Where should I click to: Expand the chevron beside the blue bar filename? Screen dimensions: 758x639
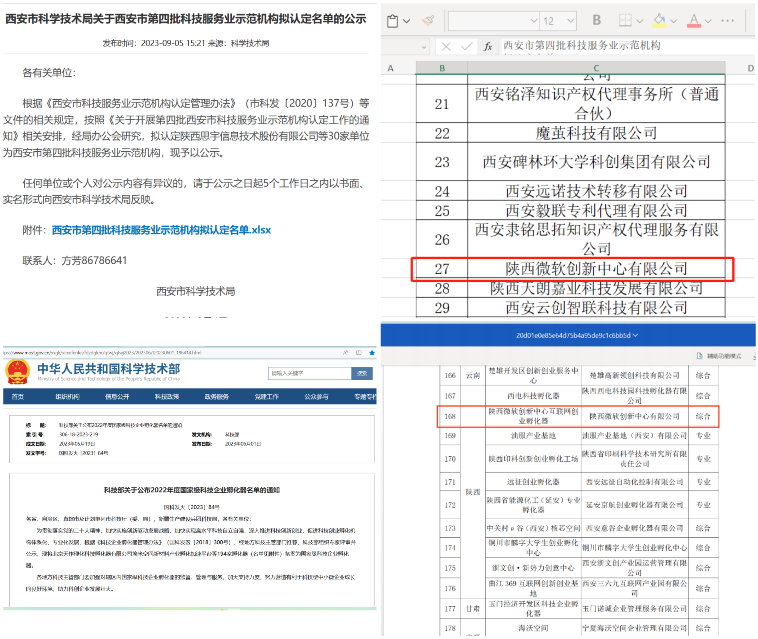636,336
